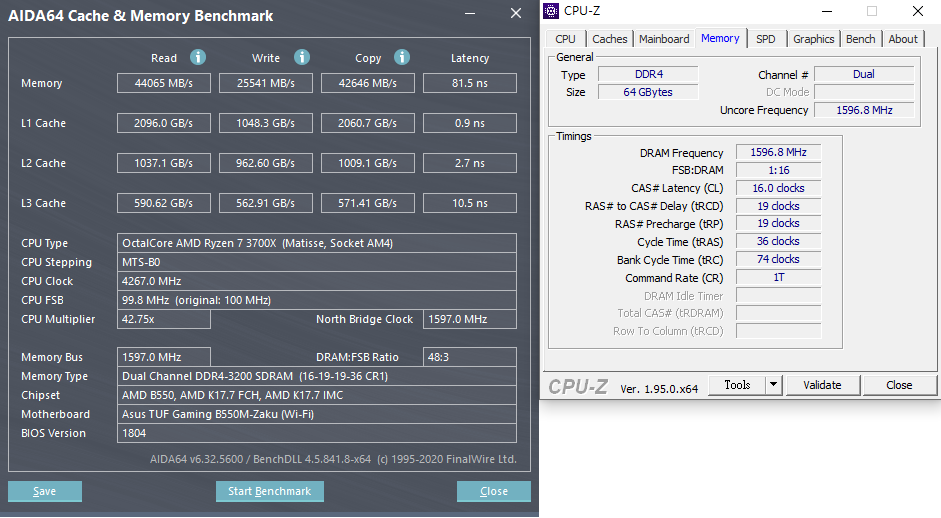Screen dimensions: 941x518
Task: Click the L3 Cache Copy value 571.41 GB/s
Action: tap(368, 203)
